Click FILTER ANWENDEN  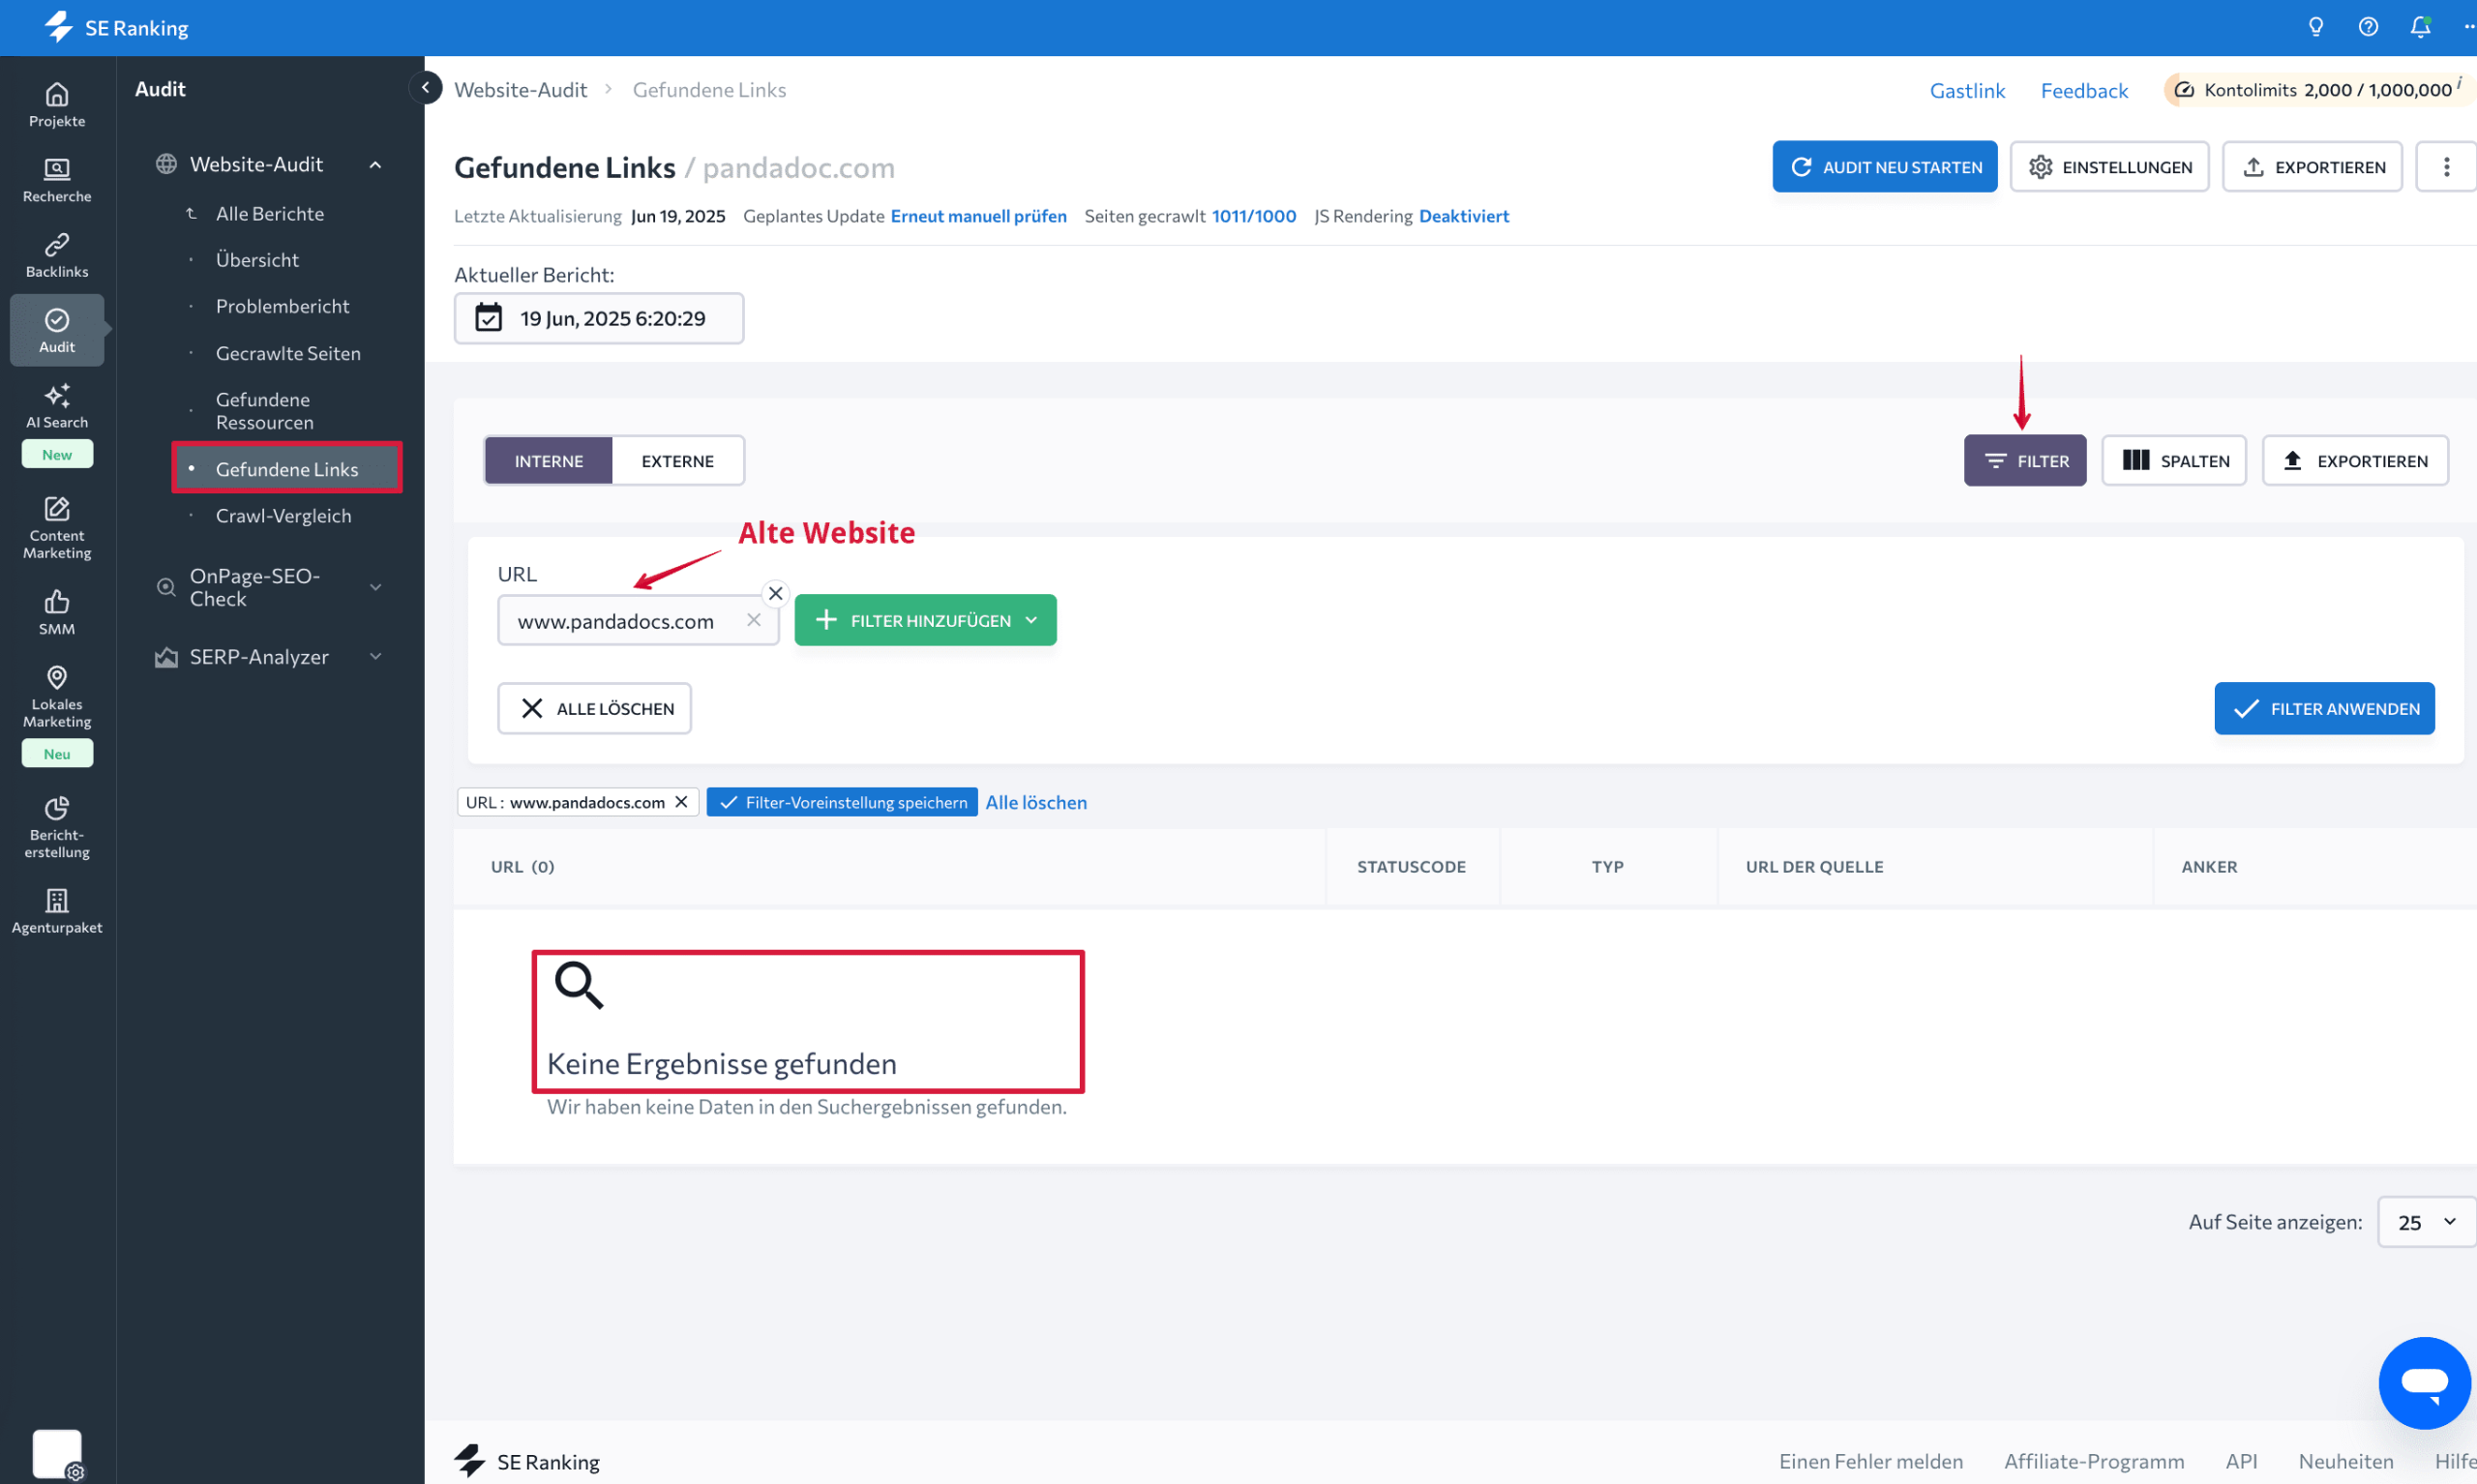coord(2324,709)
